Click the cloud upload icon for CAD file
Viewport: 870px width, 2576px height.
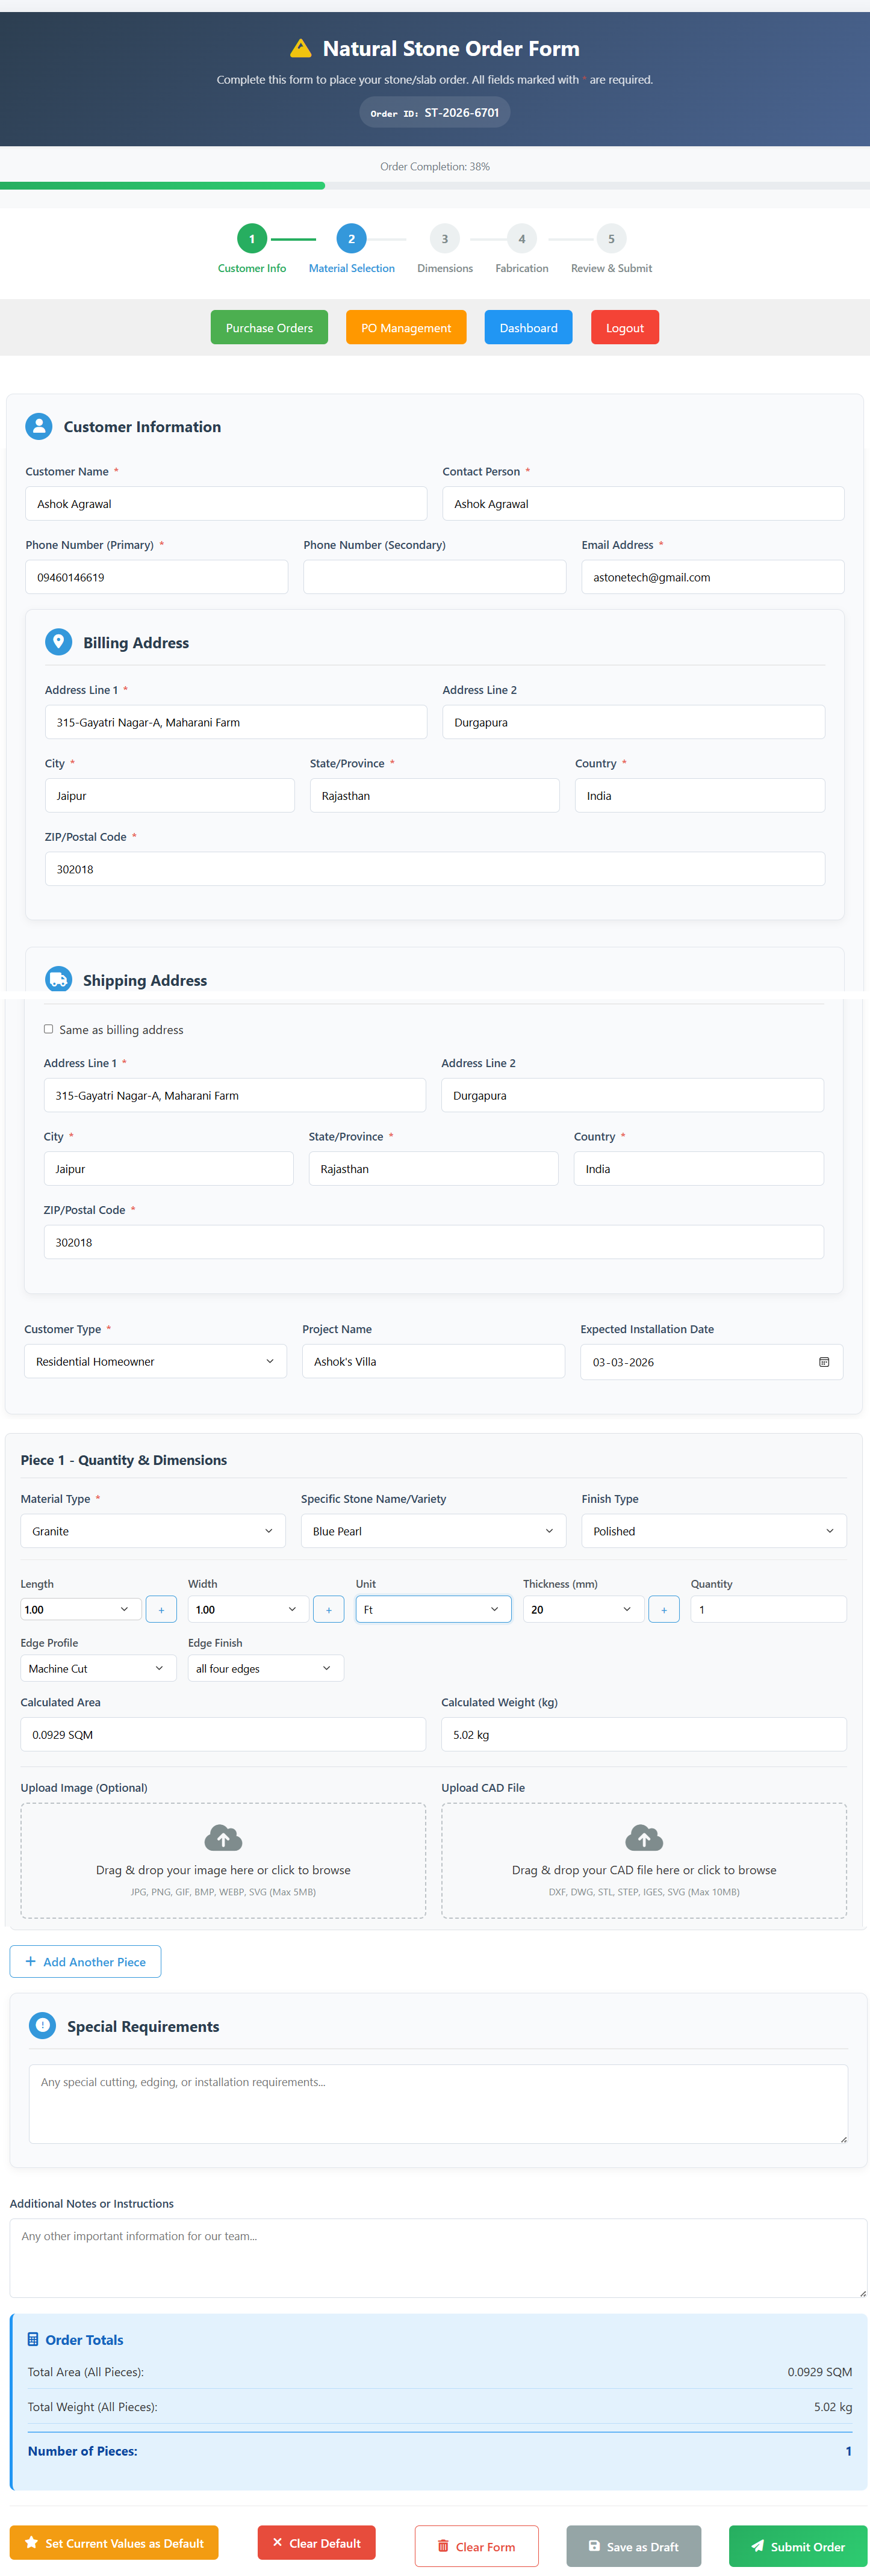[643, 1837]
